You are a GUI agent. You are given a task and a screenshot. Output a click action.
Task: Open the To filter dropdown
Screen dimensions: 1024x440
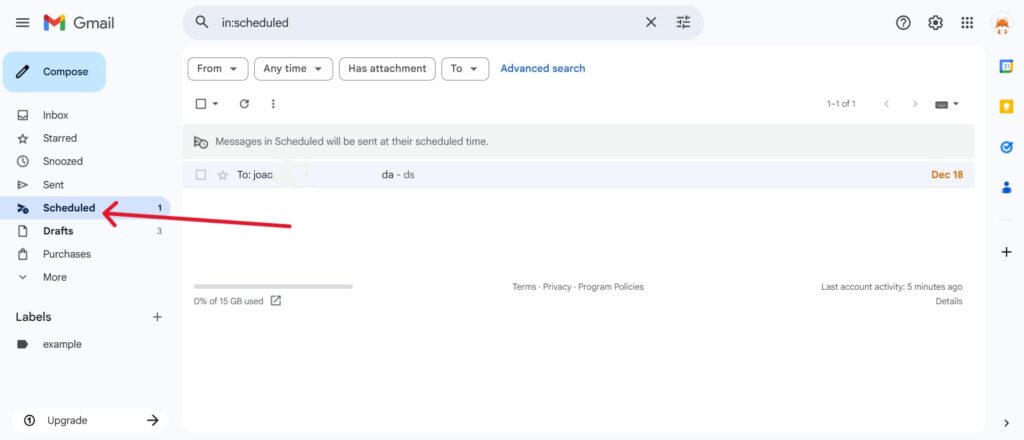[465, 69]
